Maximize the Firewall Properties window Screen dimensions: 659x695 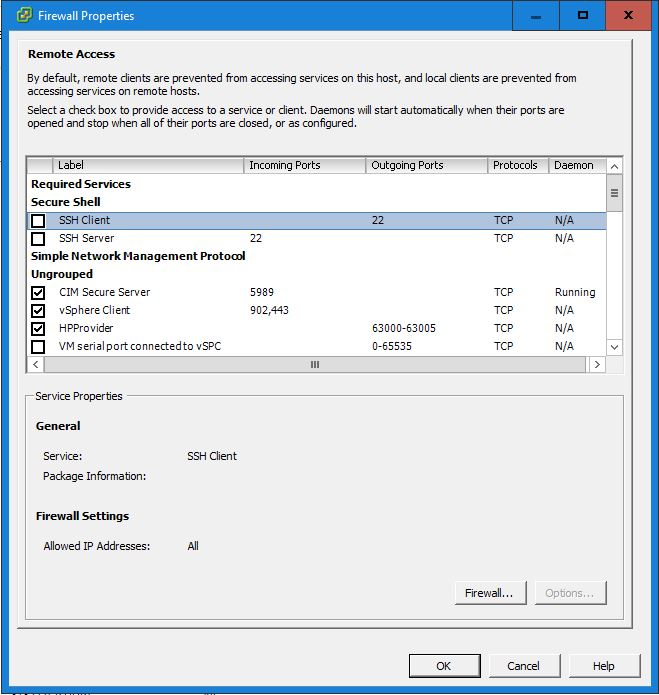tap(583, 16)
